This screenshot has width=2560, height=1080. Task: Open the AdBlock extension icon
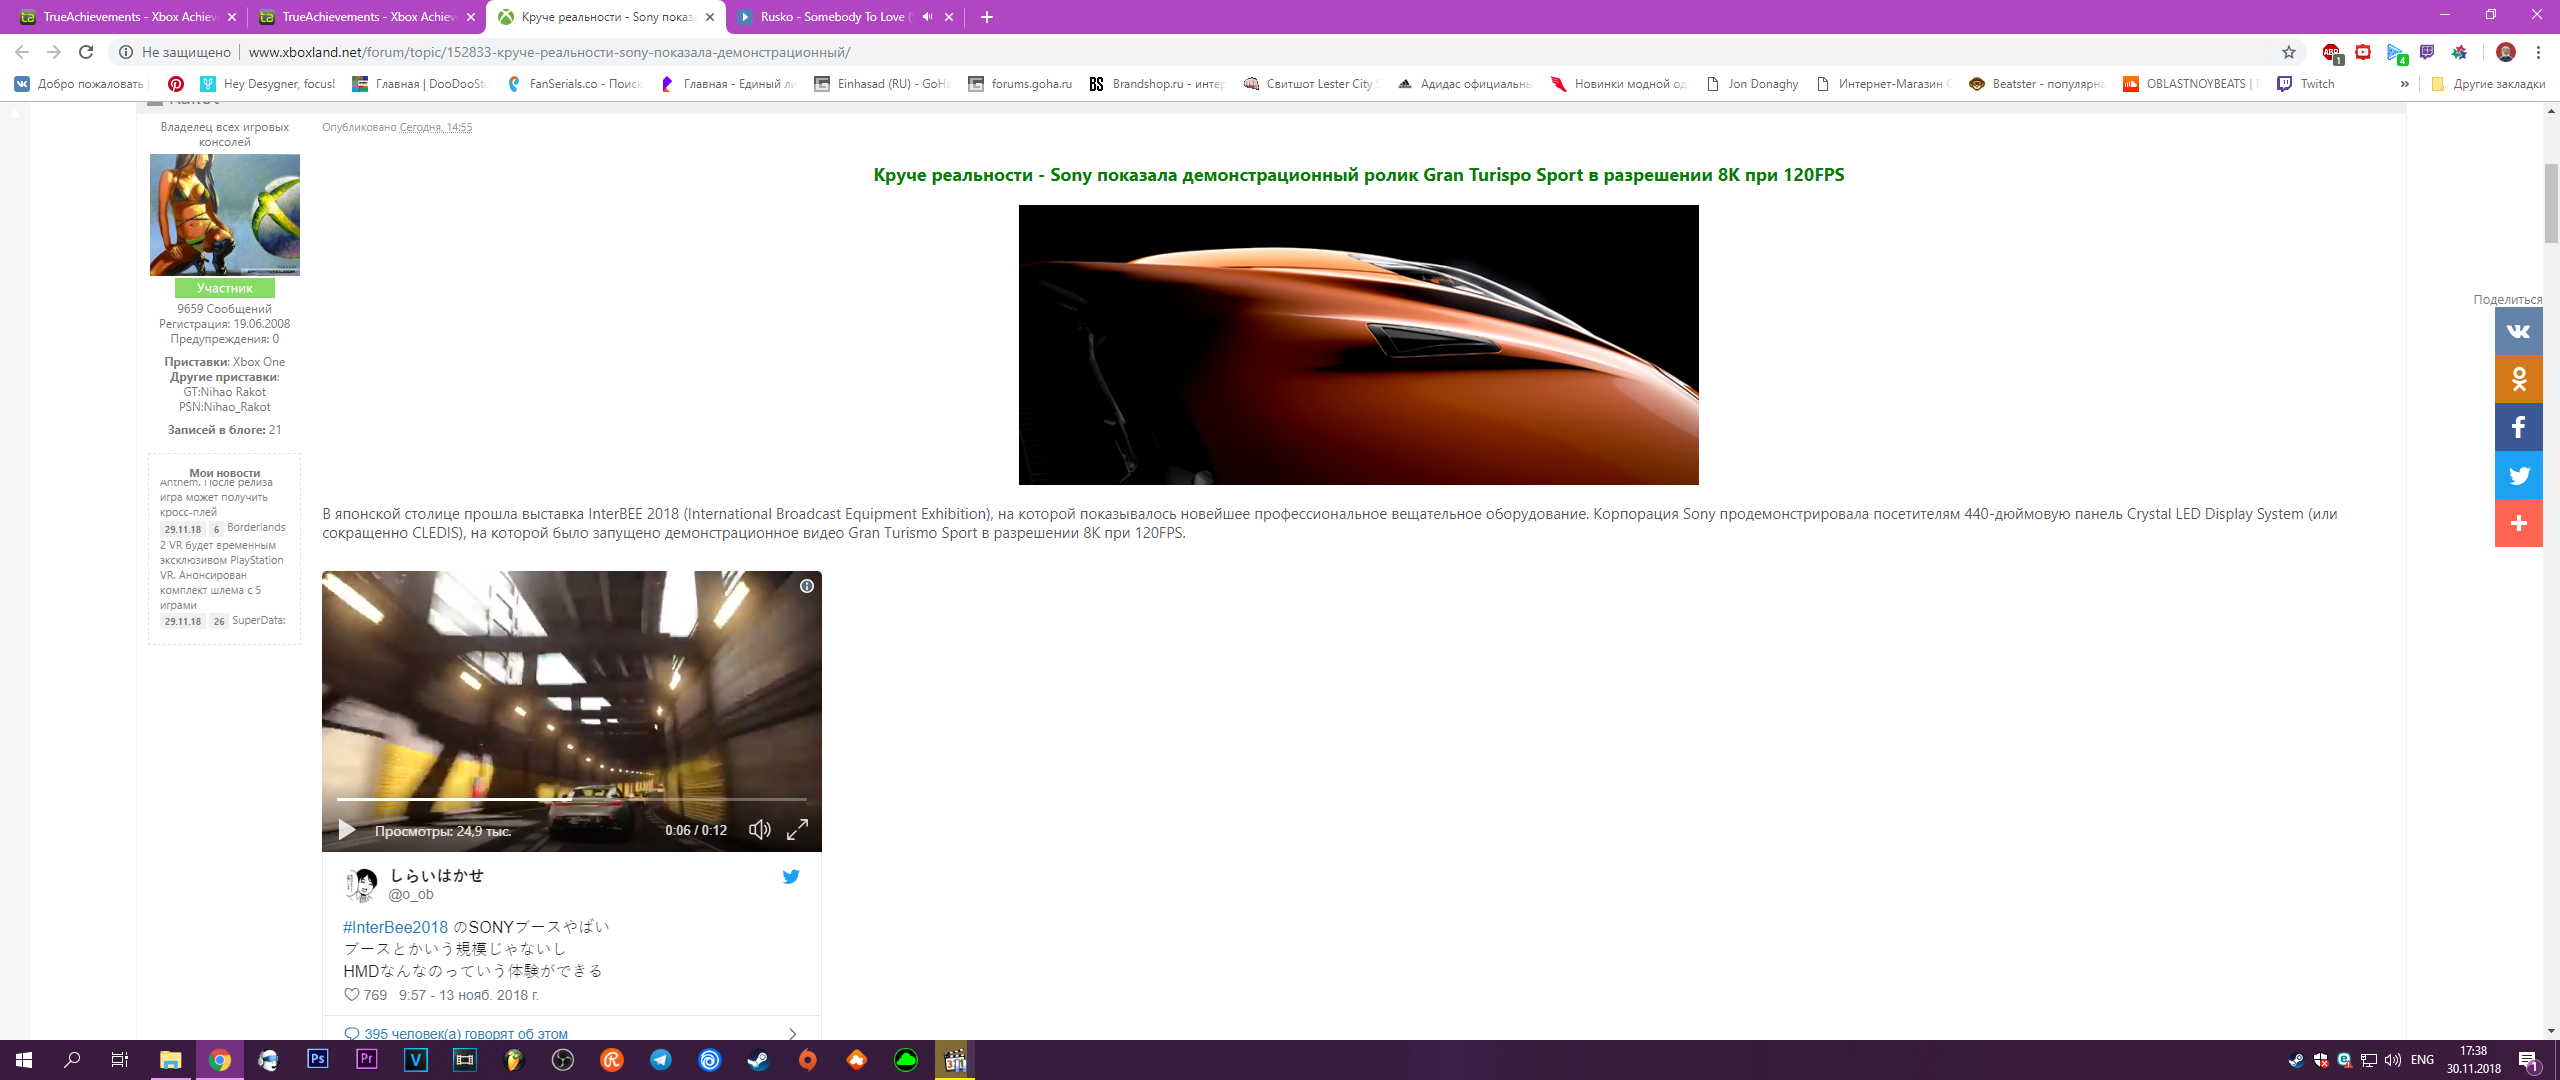[x=2331, y=52]
